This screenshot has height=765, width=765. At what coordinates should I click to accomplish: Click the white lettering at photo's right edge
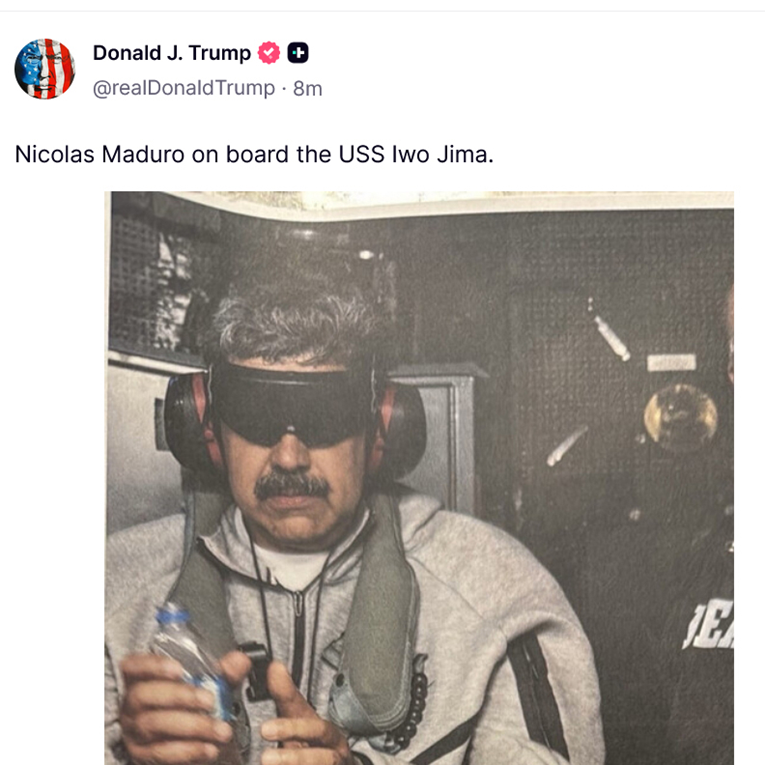tap(708, 624)
